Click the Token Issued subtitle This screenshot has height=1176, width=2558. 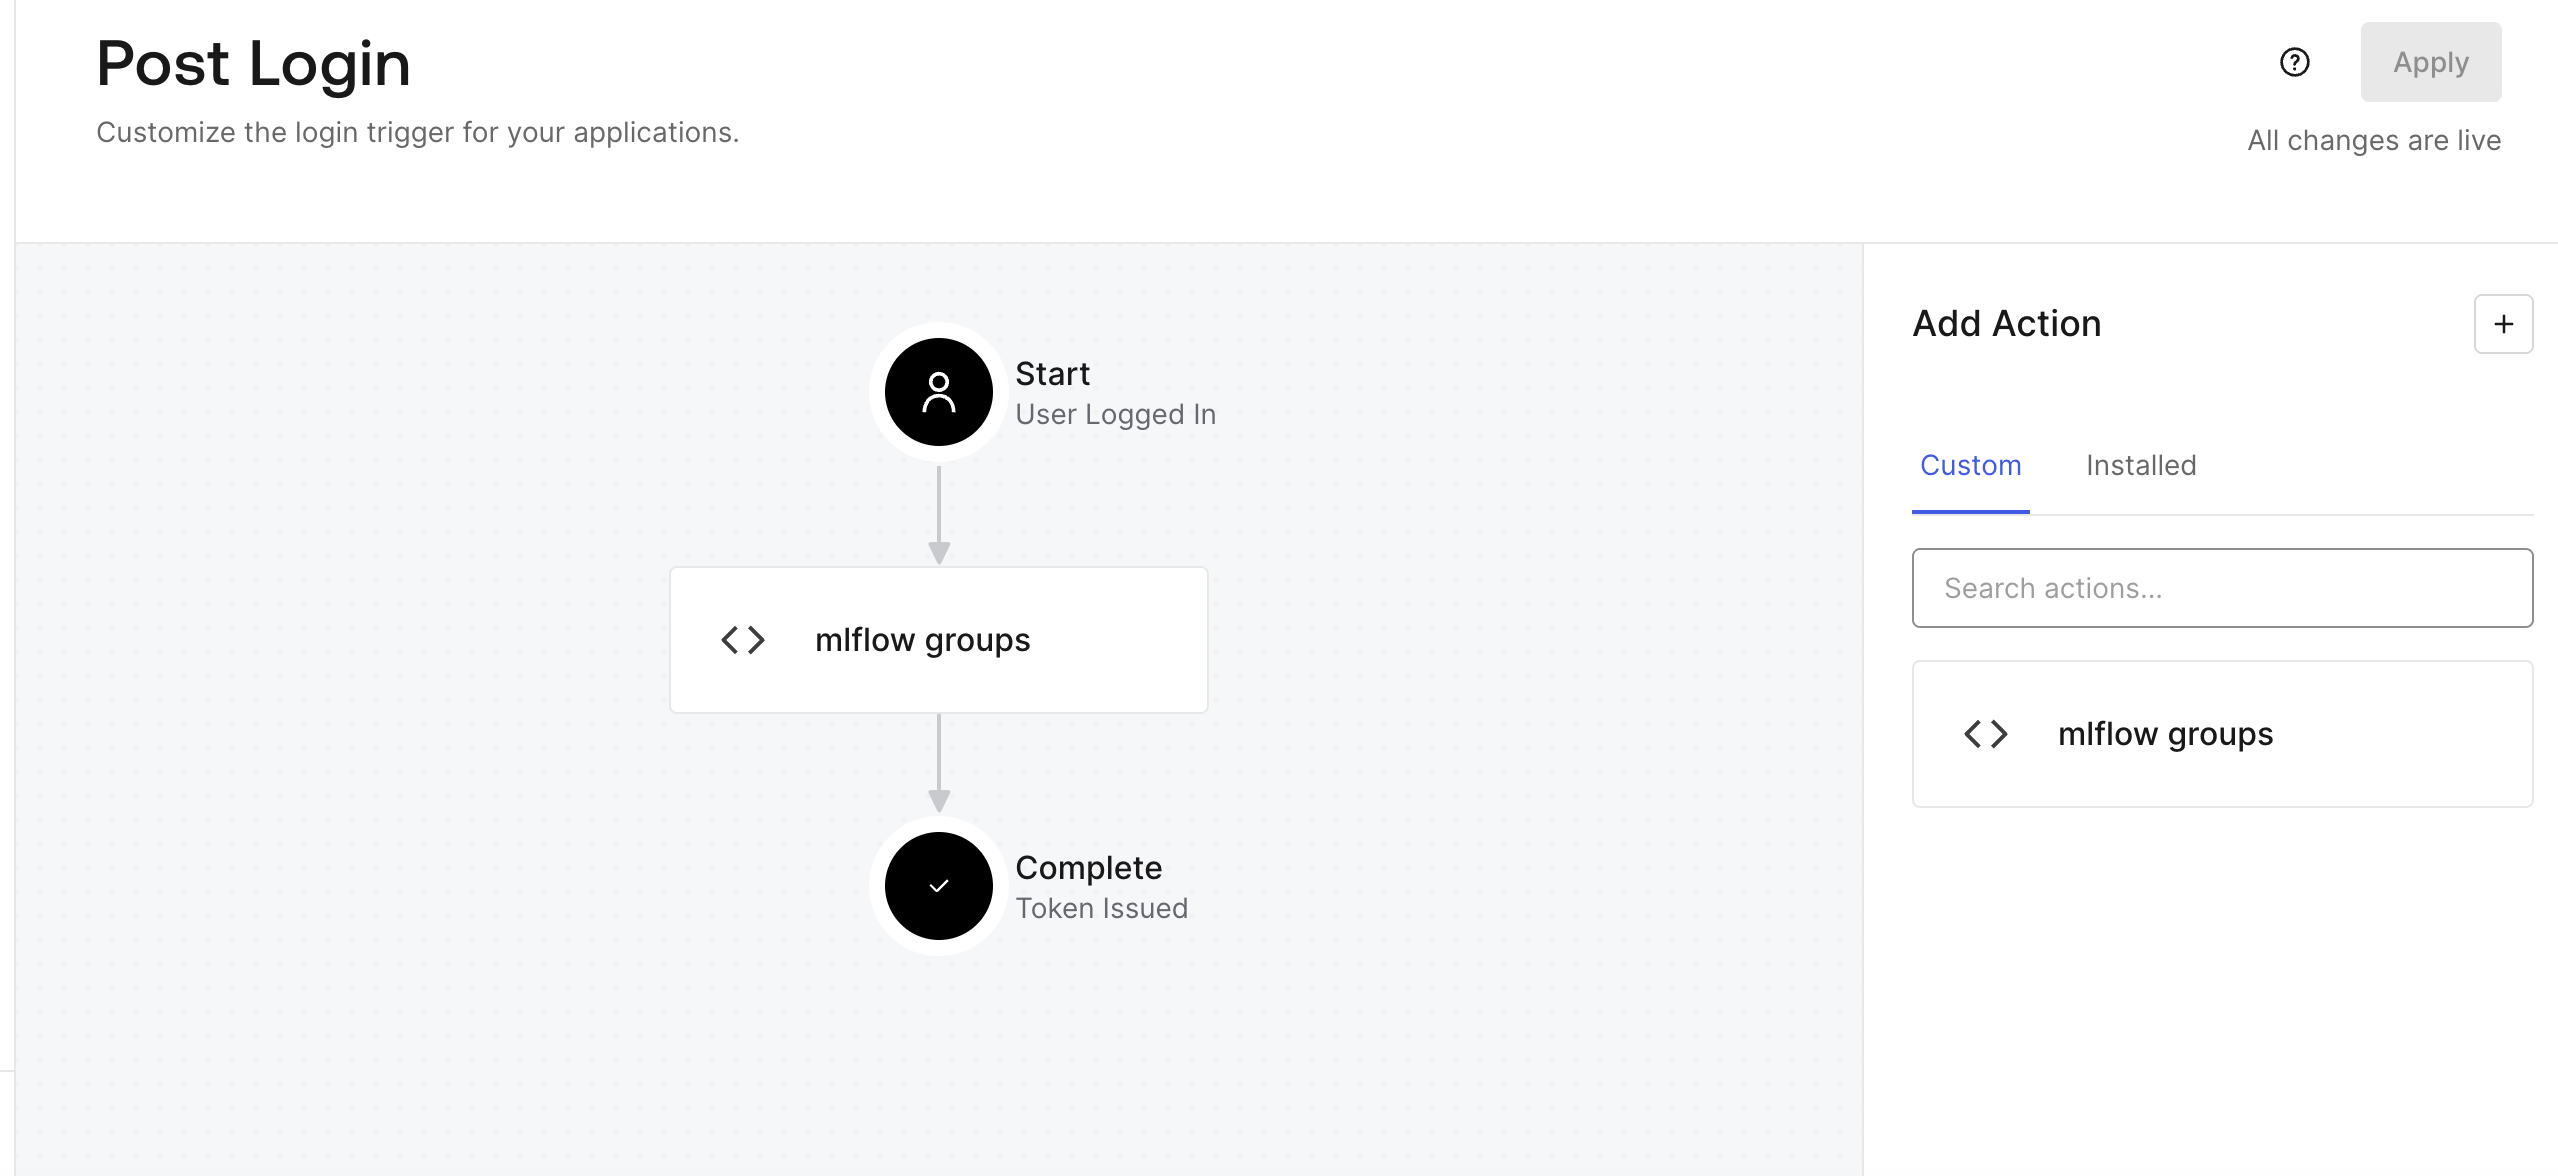pyautogui.click(x=1101, y=909)
